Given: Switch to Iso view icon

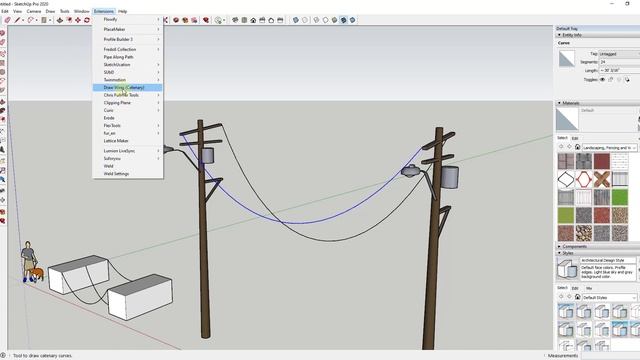Looking at the screenshot, I should (x=235, y=20).
